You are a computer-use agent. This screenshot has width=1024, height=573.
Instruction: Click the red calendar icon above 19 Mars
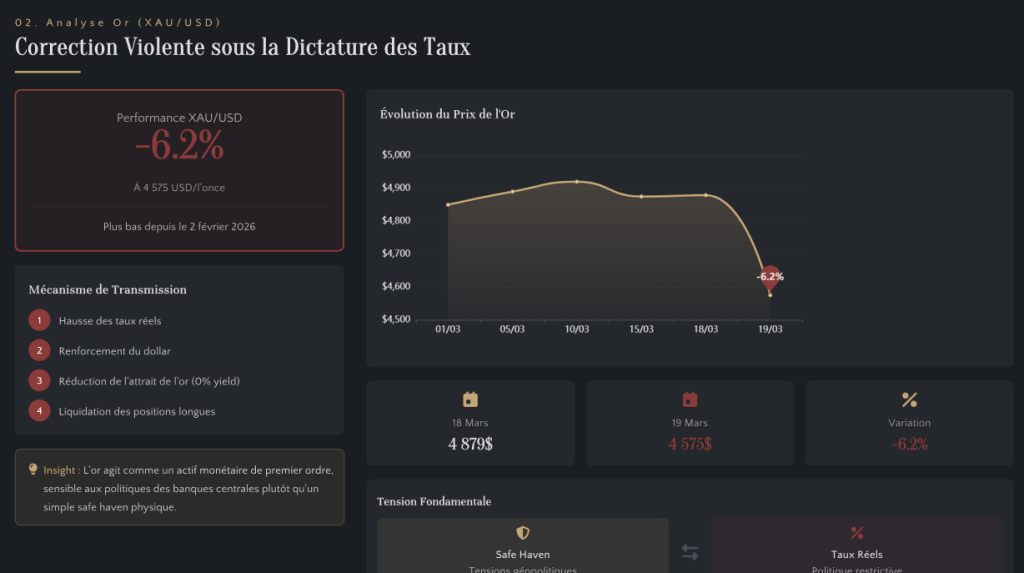click(689, 399)
